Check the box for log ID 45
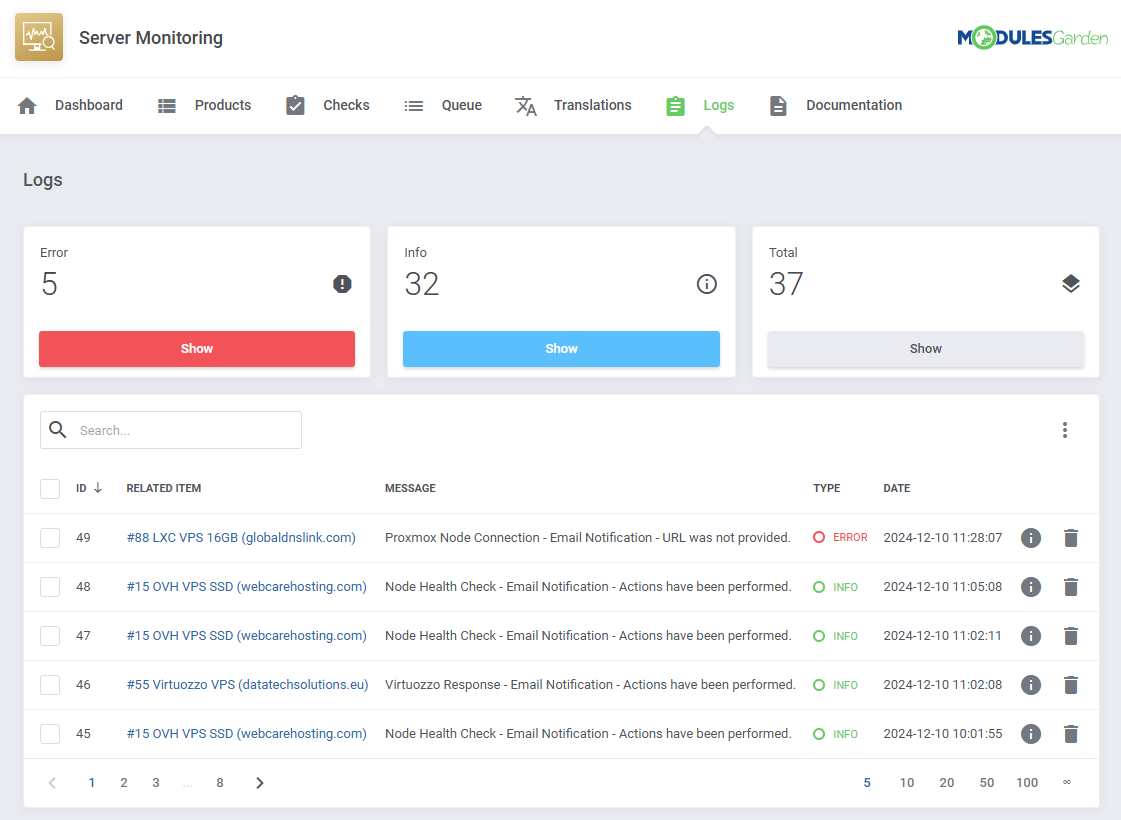The height and width of the screenshot is (820, 1121). point(50,733)
